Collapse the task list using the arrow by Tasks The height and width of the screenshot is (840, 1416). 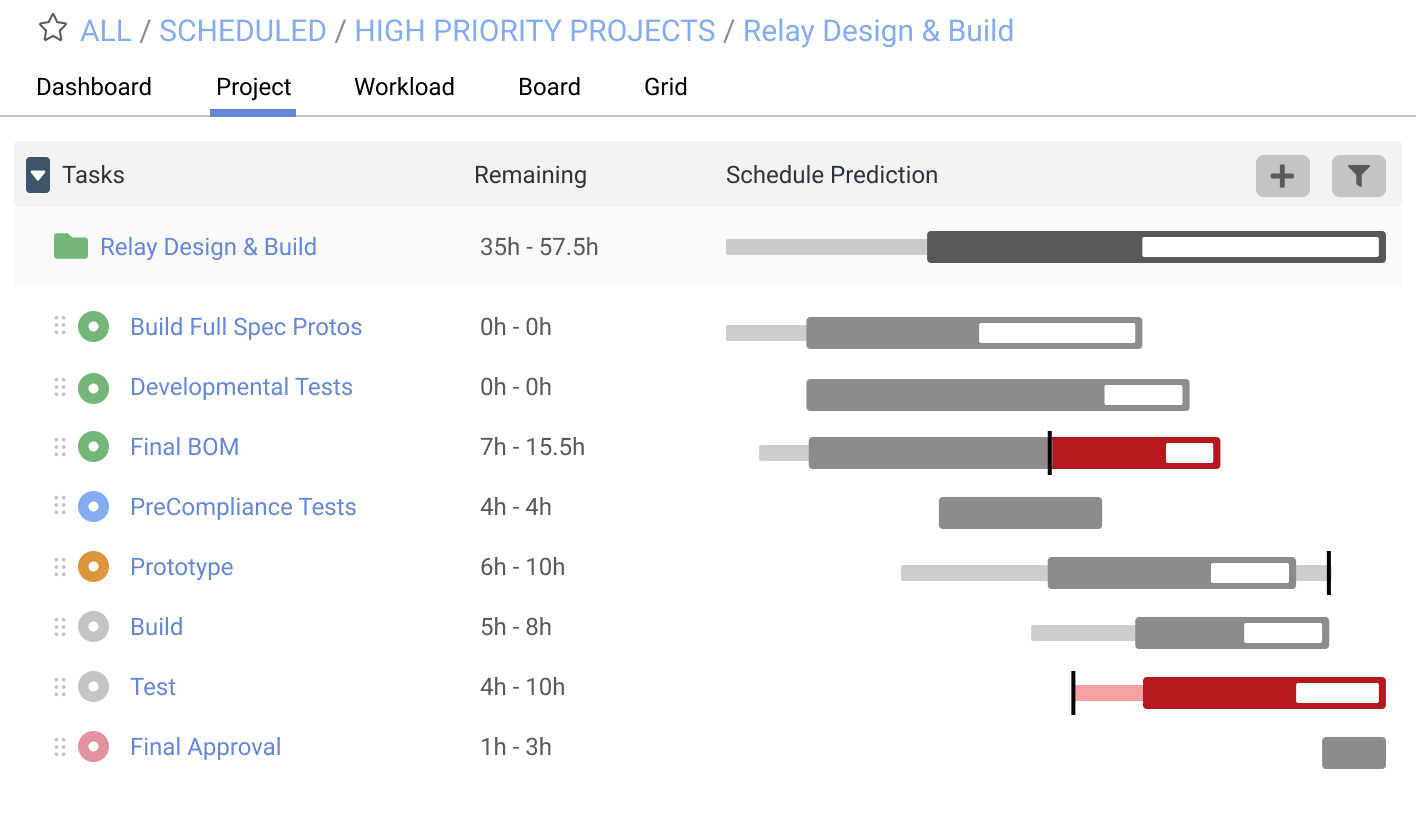click(x=37, y=175)
